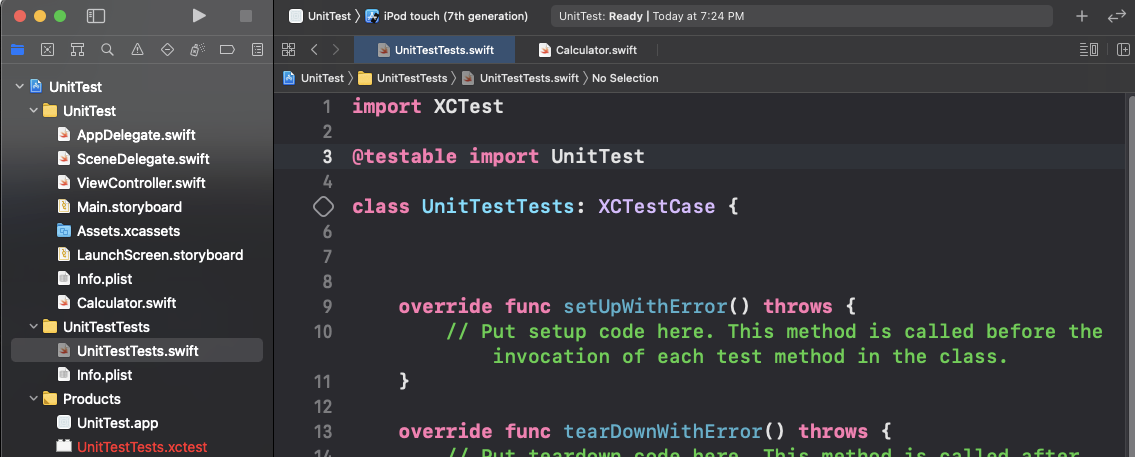Run the project with Play button
Screen dimensions: 1135x457
[199, 16]
